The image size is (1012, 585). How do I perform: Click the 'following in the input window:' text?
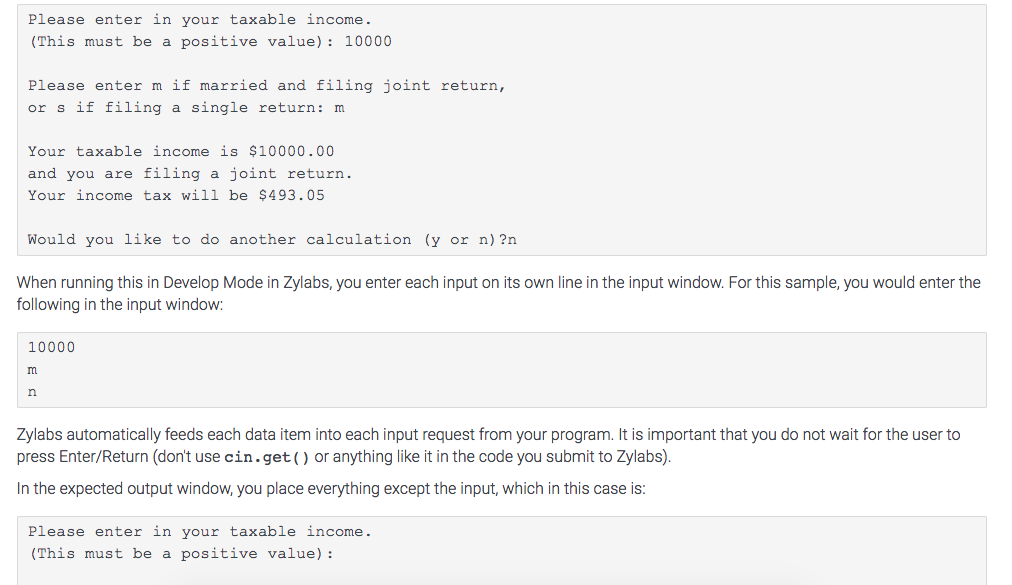[x=120, y=304]
